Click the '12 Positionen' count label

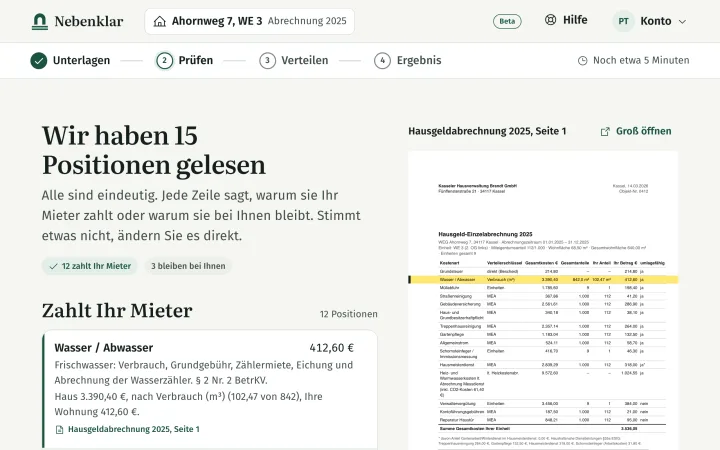pyautogui.click(x=349, y=314)
